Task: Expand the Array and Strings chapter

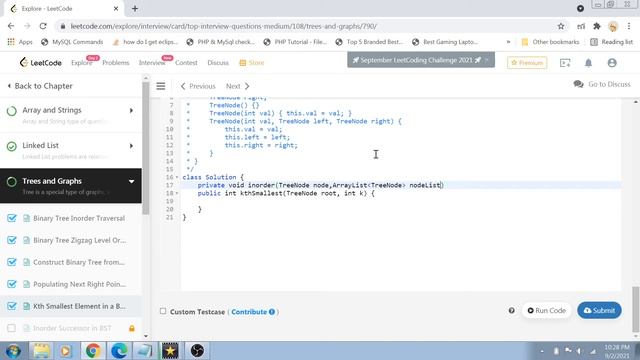Action: pos(131,111)
